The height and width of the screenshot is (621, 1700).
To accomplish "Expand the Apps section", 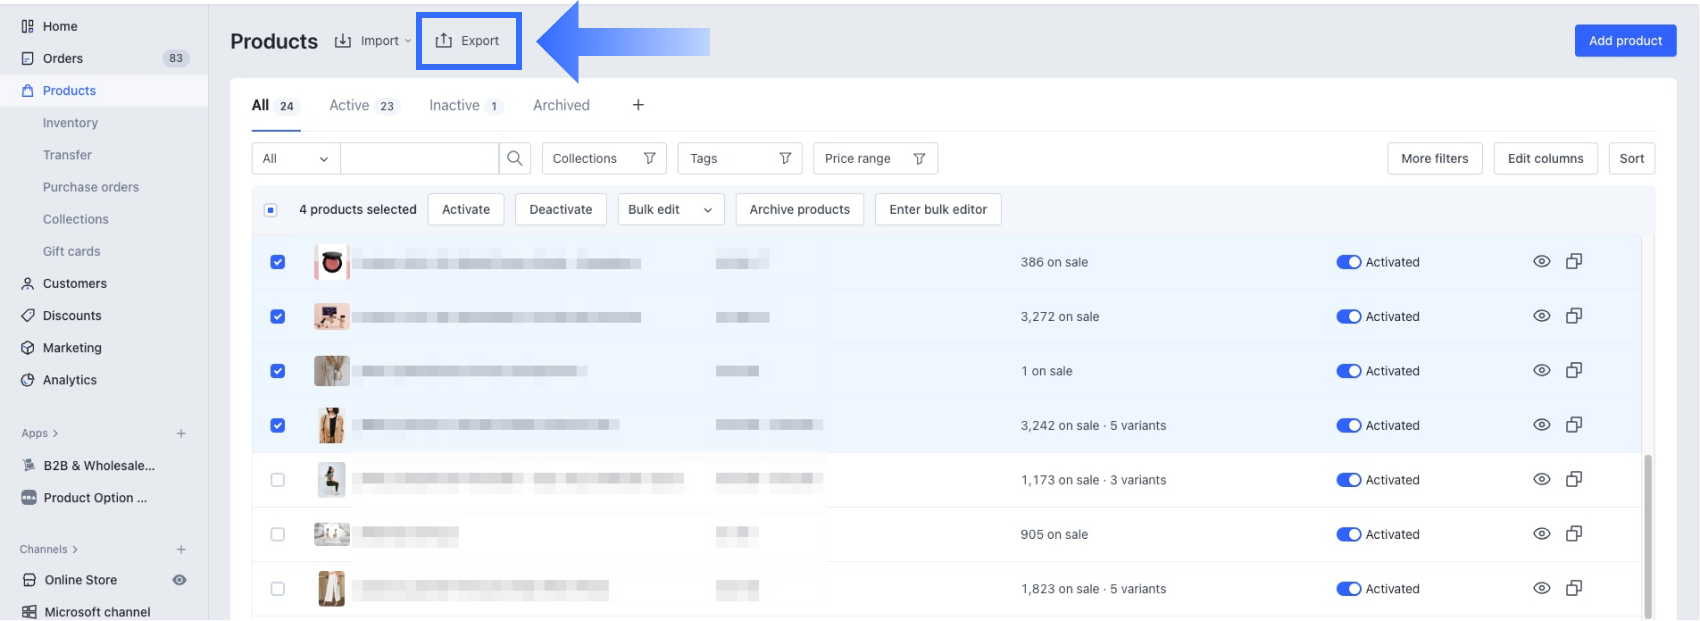I will [x=40, y=433].
